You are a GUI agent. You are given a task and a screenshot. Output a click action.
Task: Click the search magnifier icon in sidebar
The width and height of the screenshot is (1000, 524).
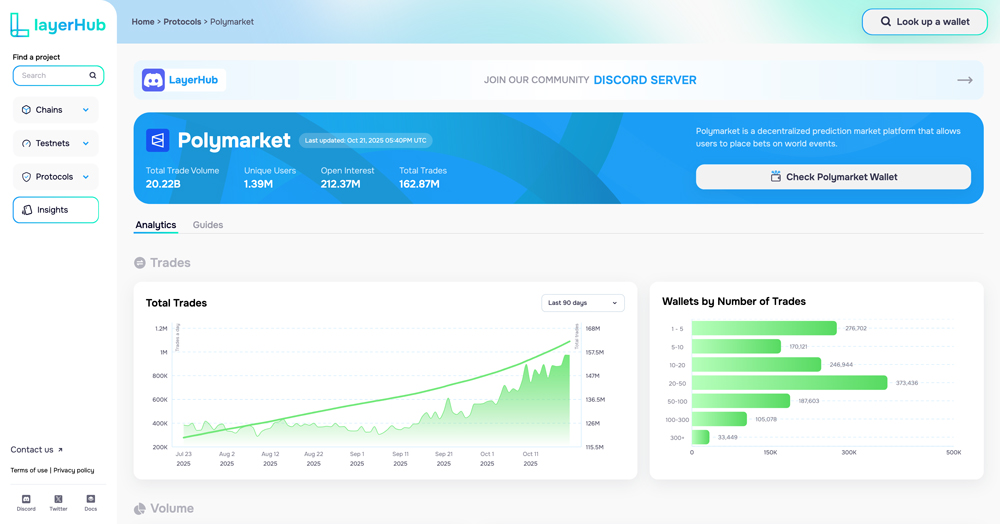point(92,75)
